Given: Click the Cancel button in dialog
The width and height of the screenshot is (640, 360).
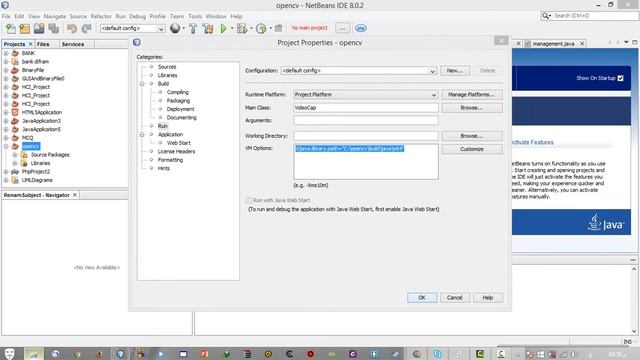Looking at the screenshot, I should pos(454,298).
